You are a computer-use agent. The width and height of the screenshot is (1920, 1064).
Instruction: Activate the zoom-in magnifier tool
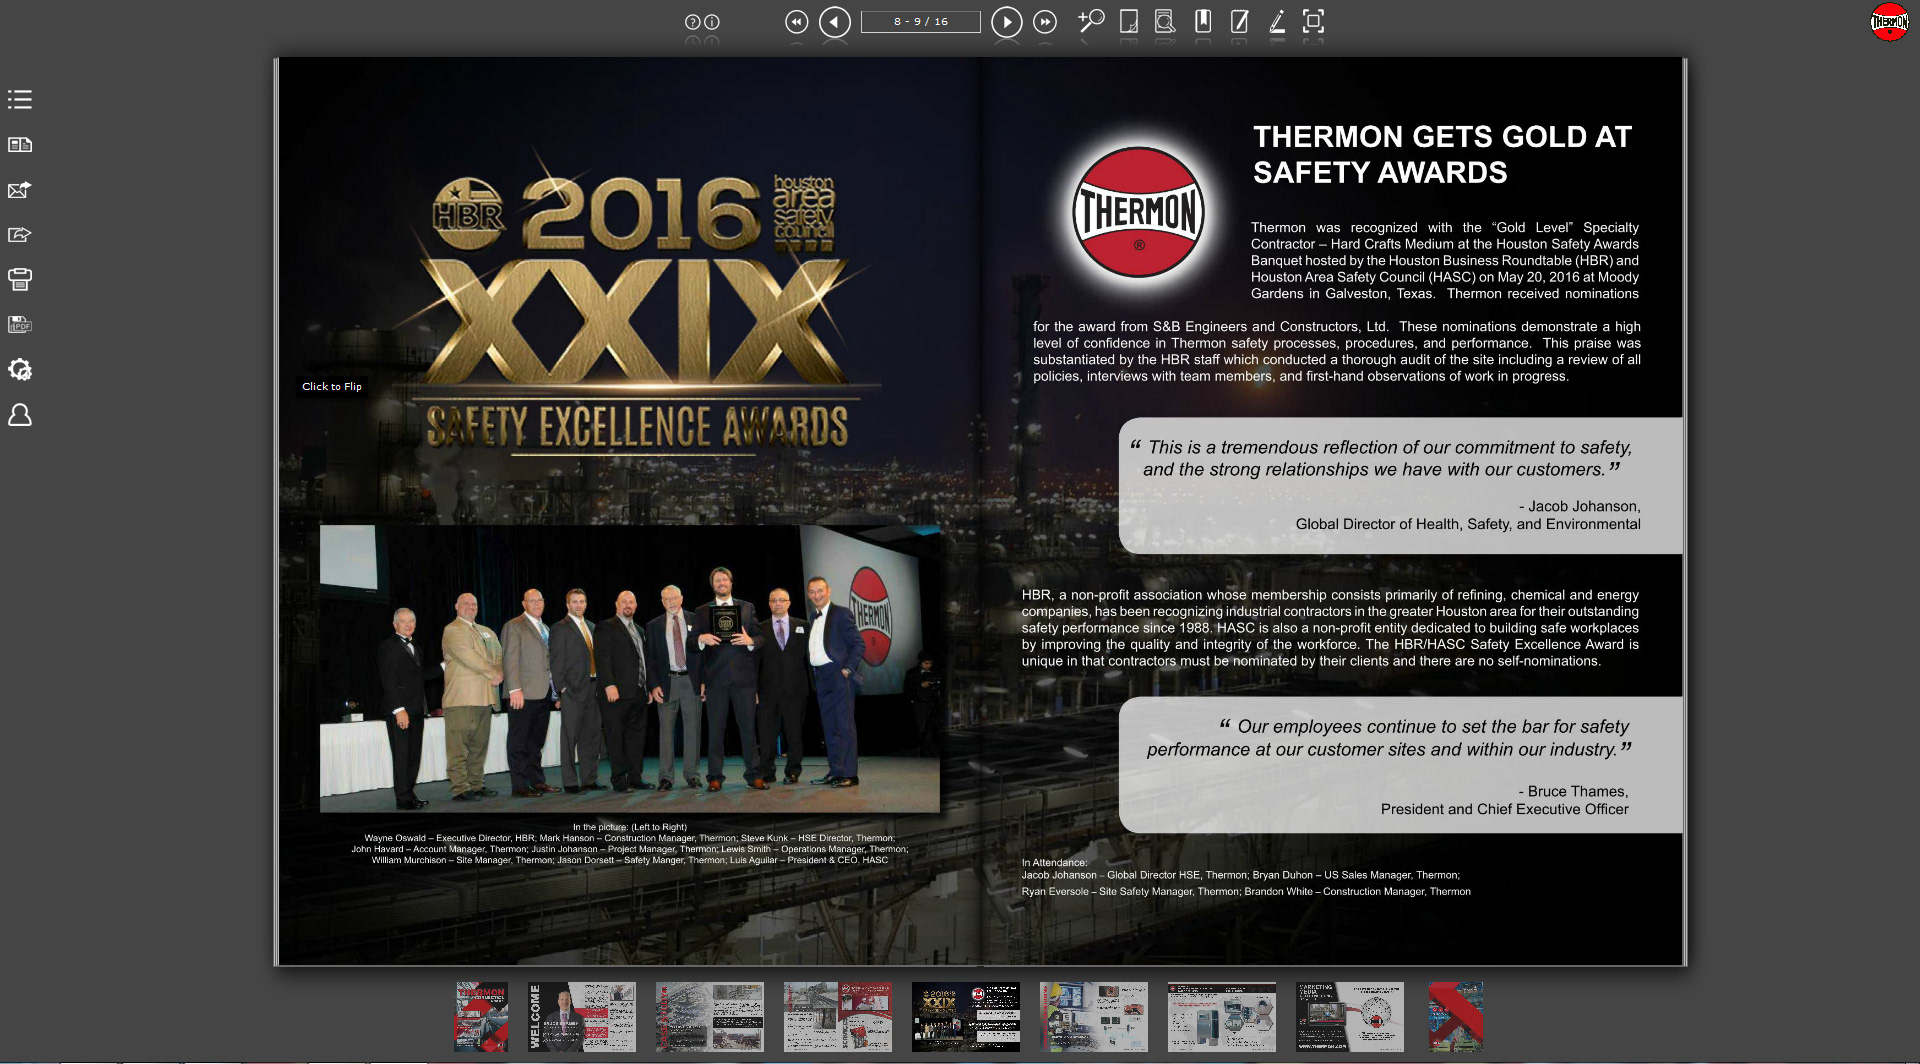pos(1091,21)
